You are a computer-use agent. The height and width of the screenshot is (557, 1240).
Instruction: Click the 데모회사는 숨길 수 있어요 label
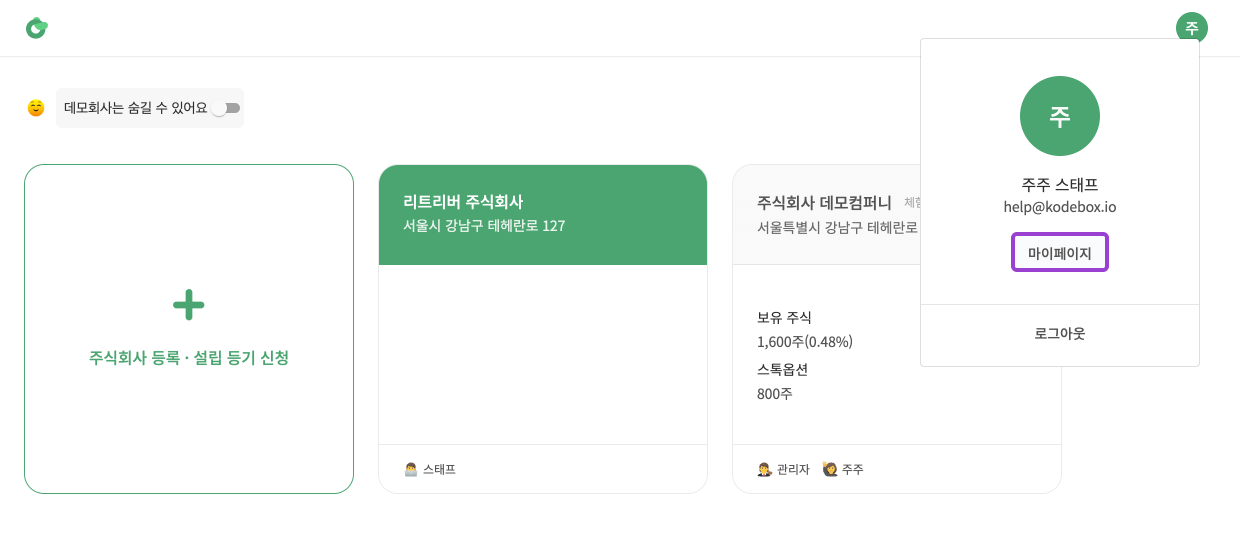[x=135, y=108]
